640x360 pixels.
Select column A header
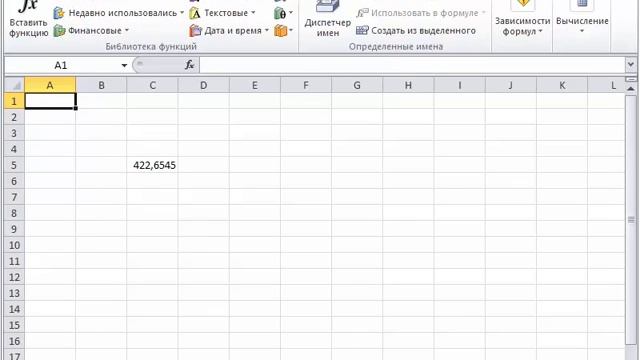(50, 85)
